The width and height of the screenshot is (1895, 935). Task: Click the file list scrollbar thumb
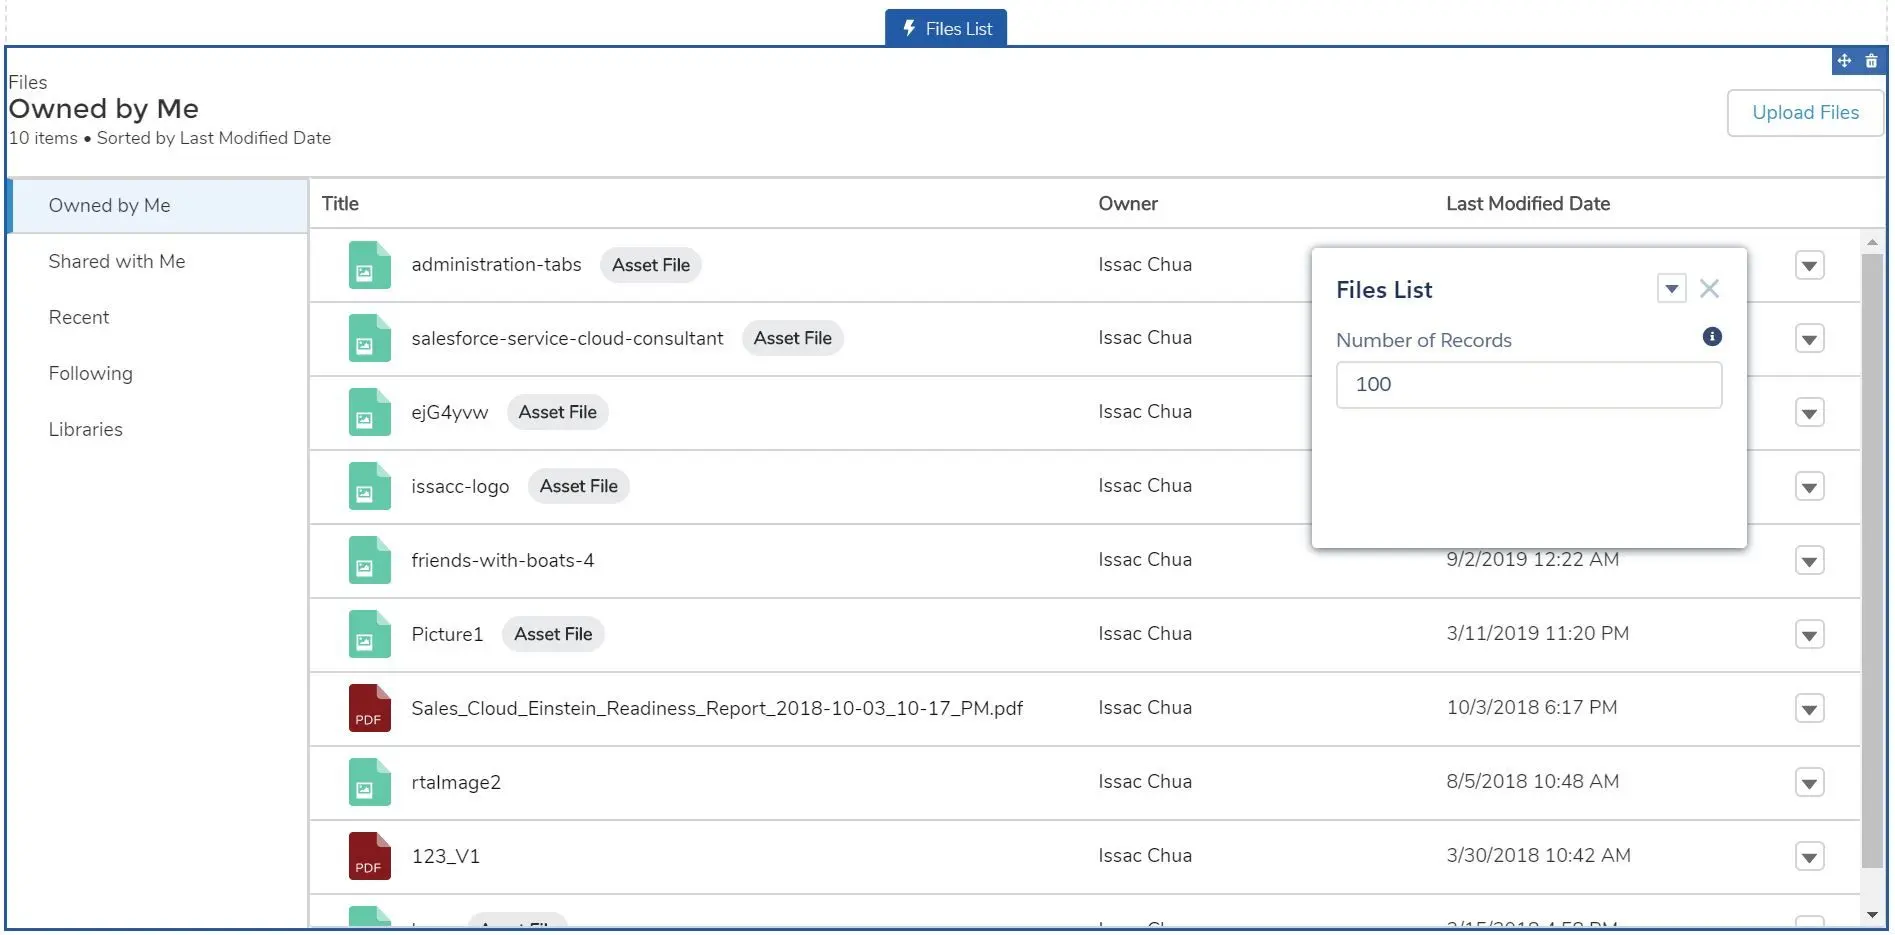click(x=1872, y=560)
